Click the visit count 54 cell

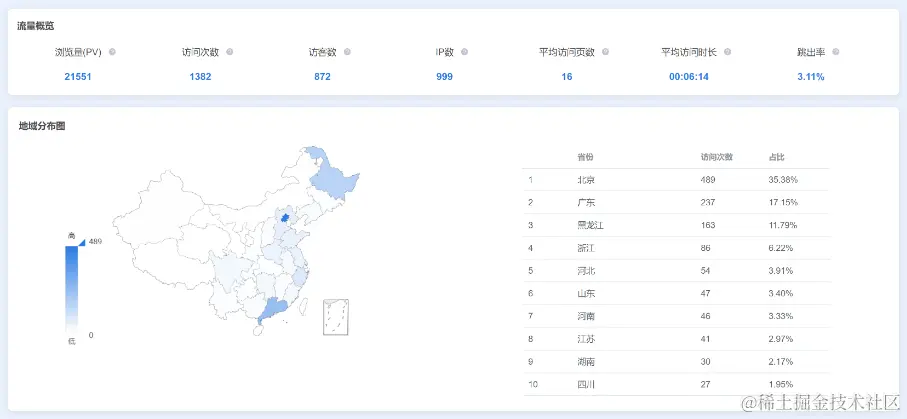pyautogui.click(x=706, y=271)
